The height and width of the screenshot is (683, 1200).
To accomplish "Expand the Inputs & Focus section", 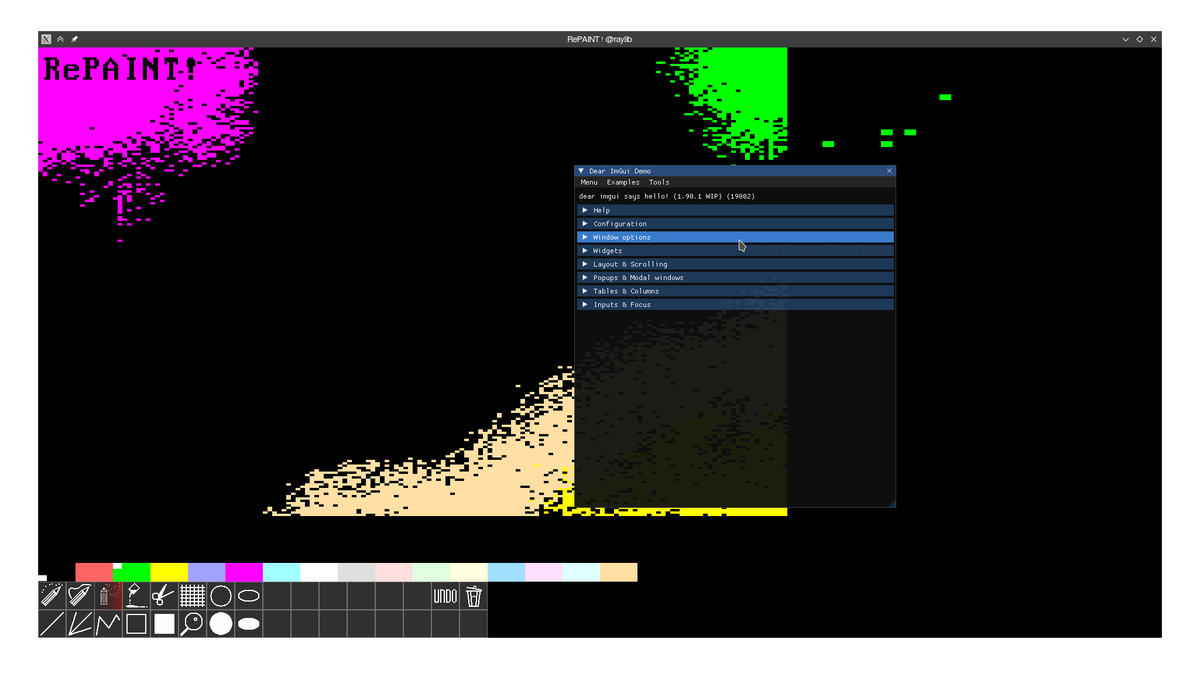I will point(735,305).
